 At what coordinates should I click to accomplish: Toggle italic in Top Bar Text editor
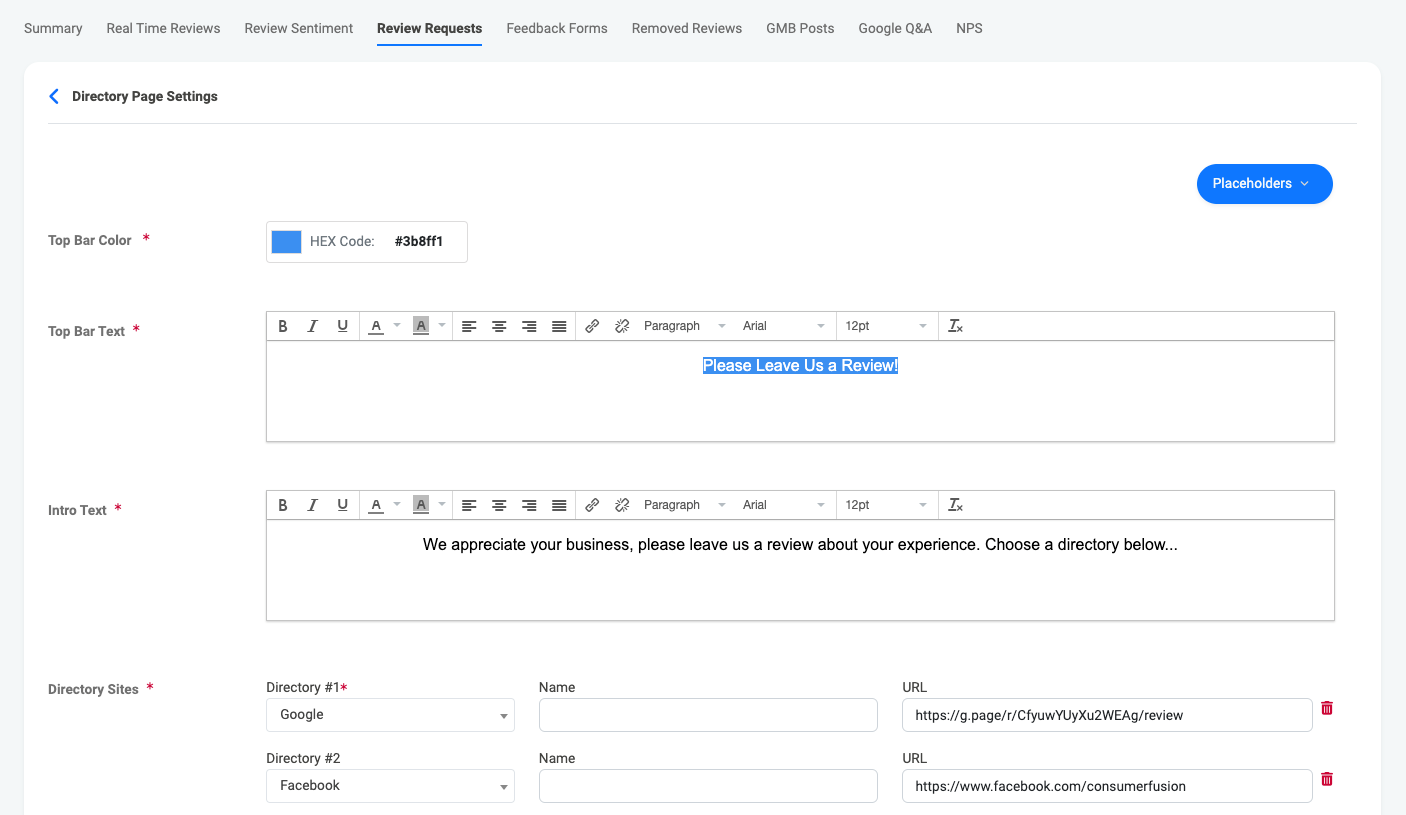pyautogui.click(x=313, y=326)
